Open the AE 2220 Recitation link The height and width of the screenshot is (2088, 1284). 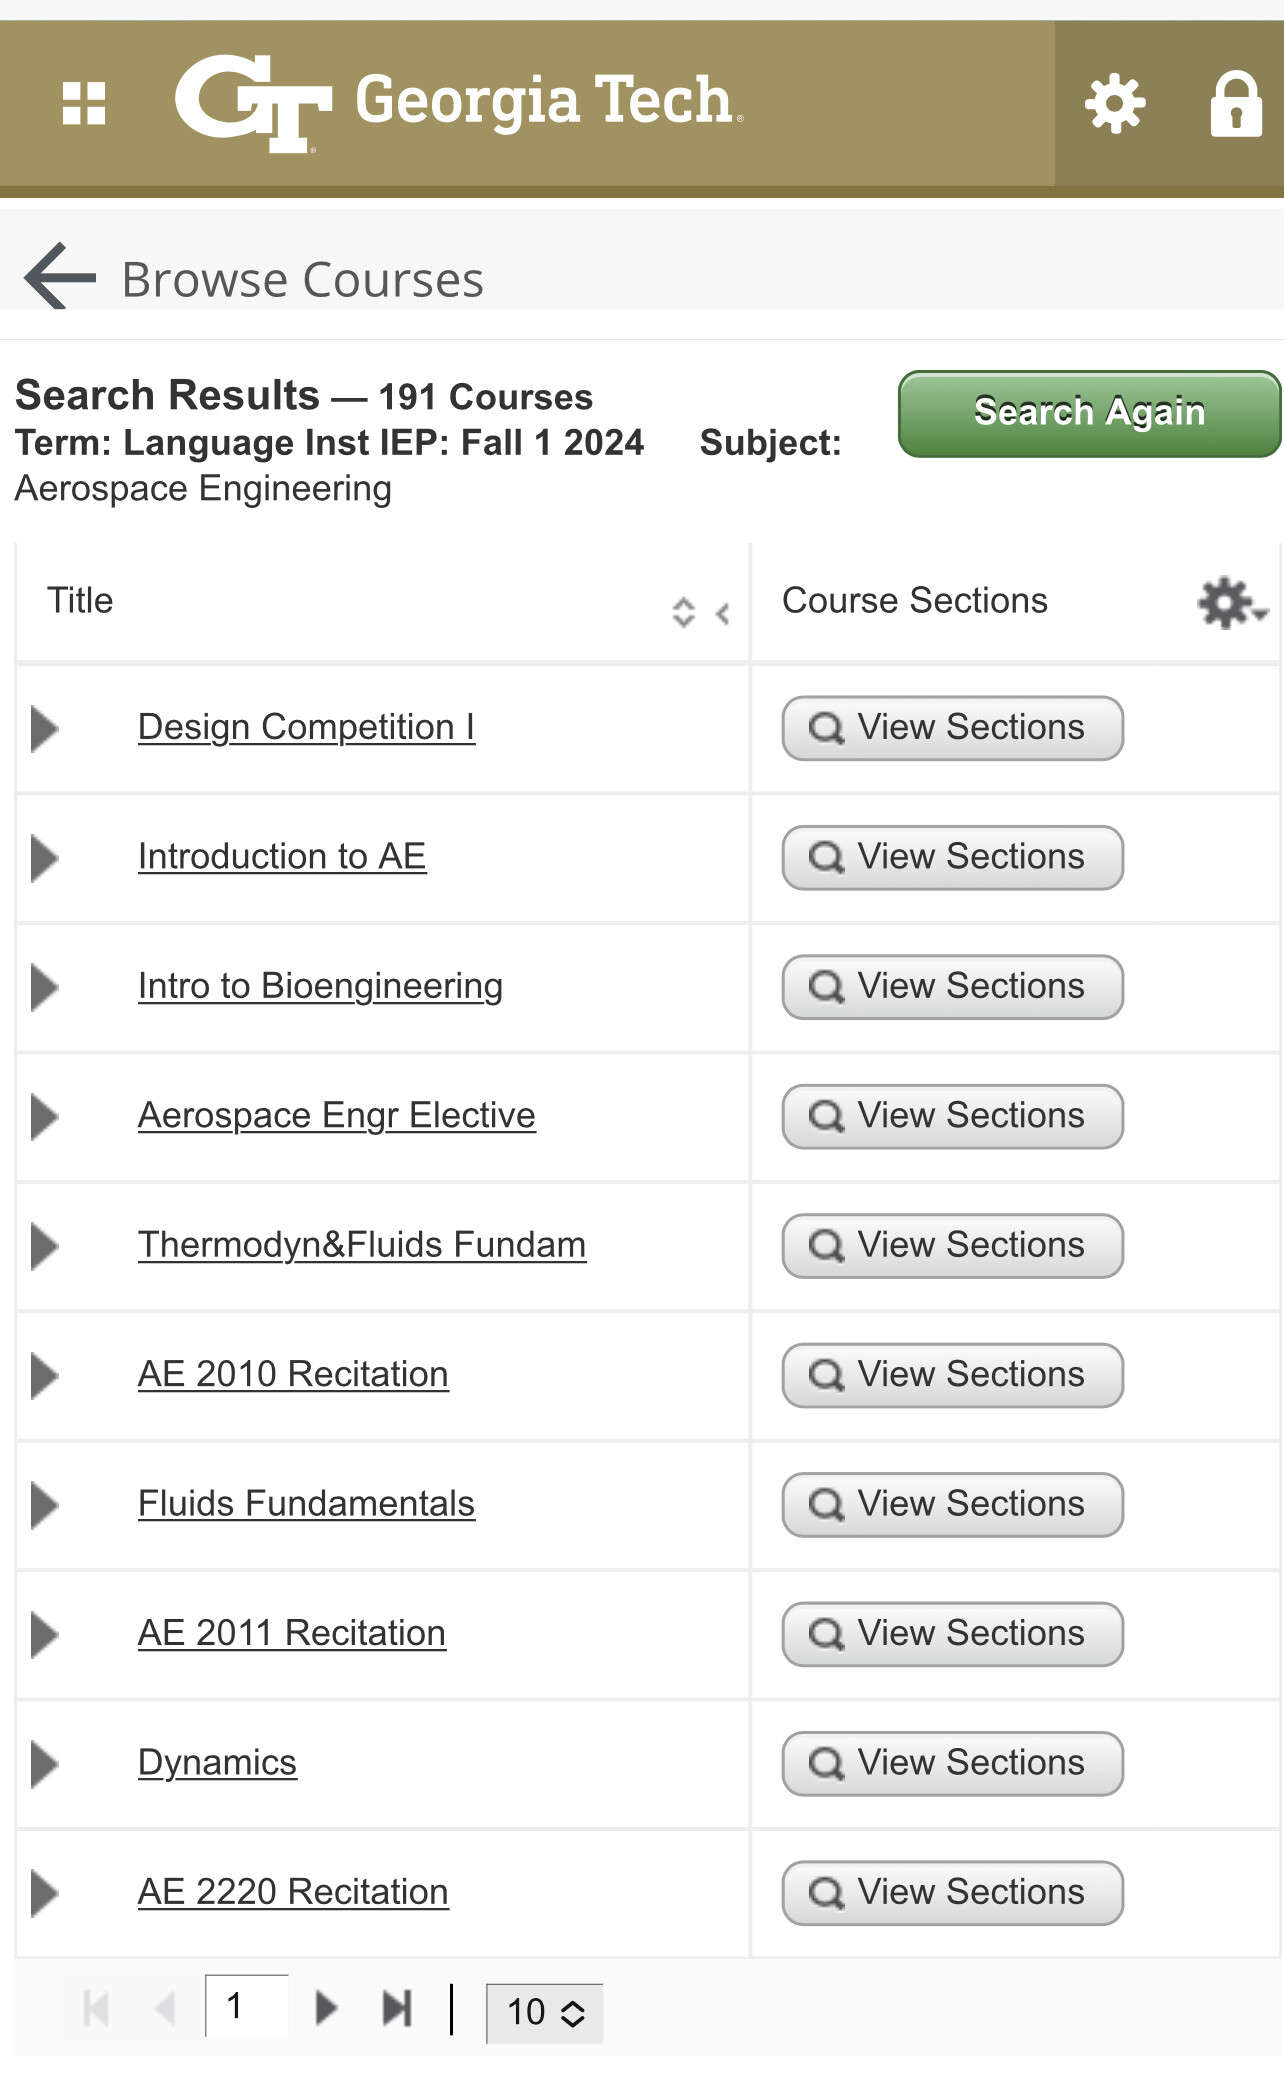coord(293,1892)
